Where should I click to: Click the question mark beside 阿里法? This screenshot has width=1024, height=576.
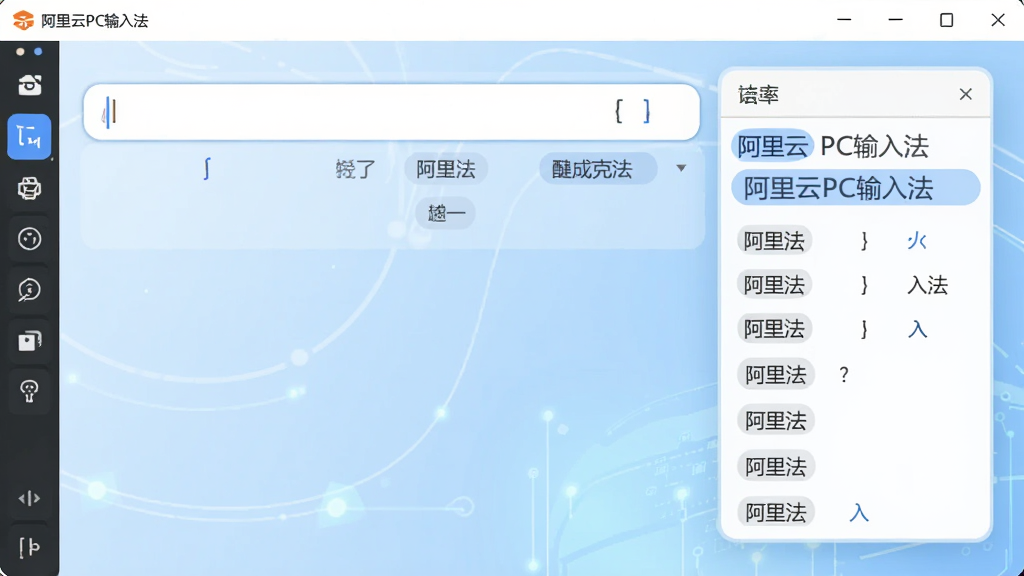844,375
